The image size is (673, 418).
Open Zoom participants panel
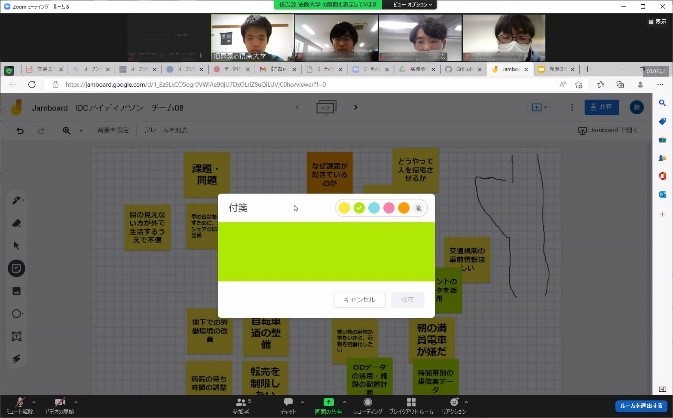241,406
